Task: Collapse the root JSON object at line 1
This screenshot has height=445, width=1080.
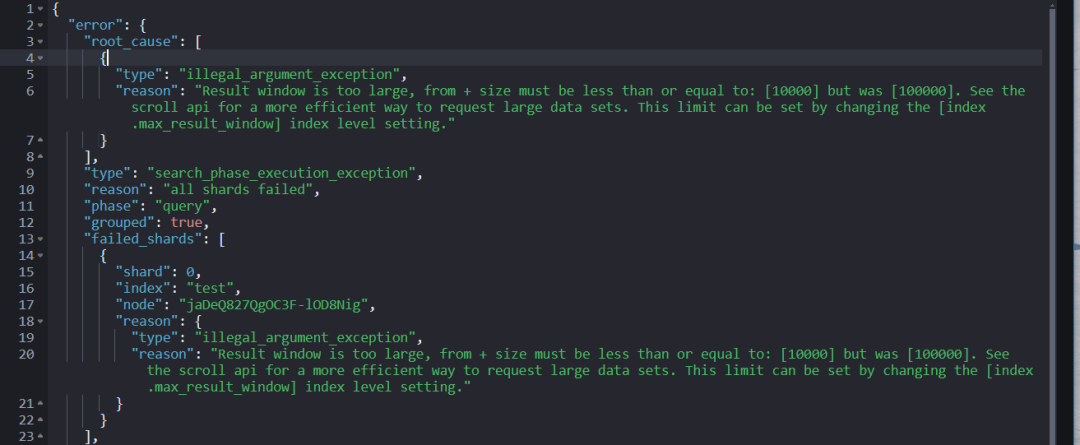Action: coord(39,8)
